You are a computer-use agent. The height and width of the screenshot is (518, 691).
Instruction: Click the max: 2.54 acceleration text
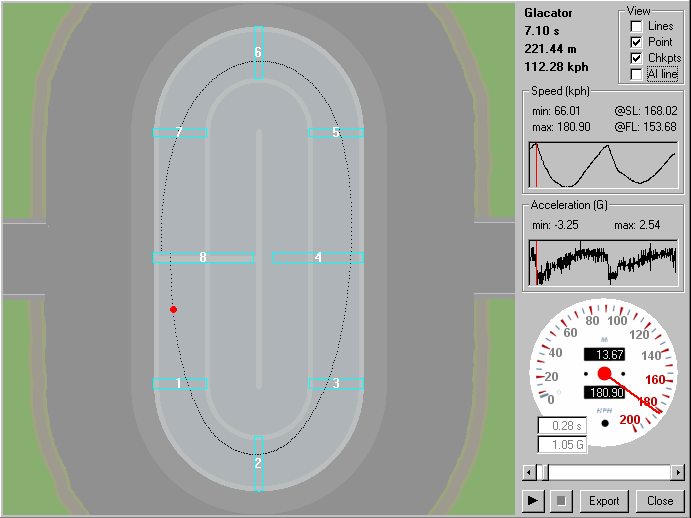637,225
